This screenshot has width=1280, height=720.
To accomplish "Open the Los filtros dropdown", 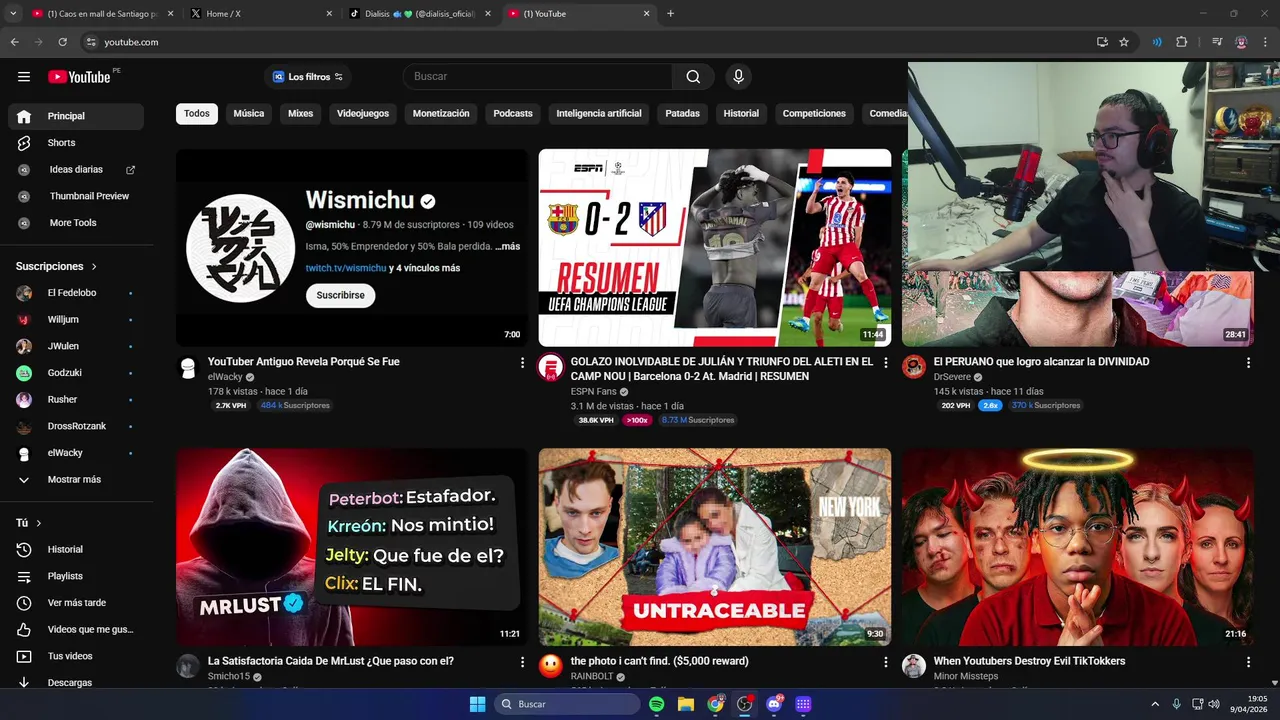I will [308, 77].
